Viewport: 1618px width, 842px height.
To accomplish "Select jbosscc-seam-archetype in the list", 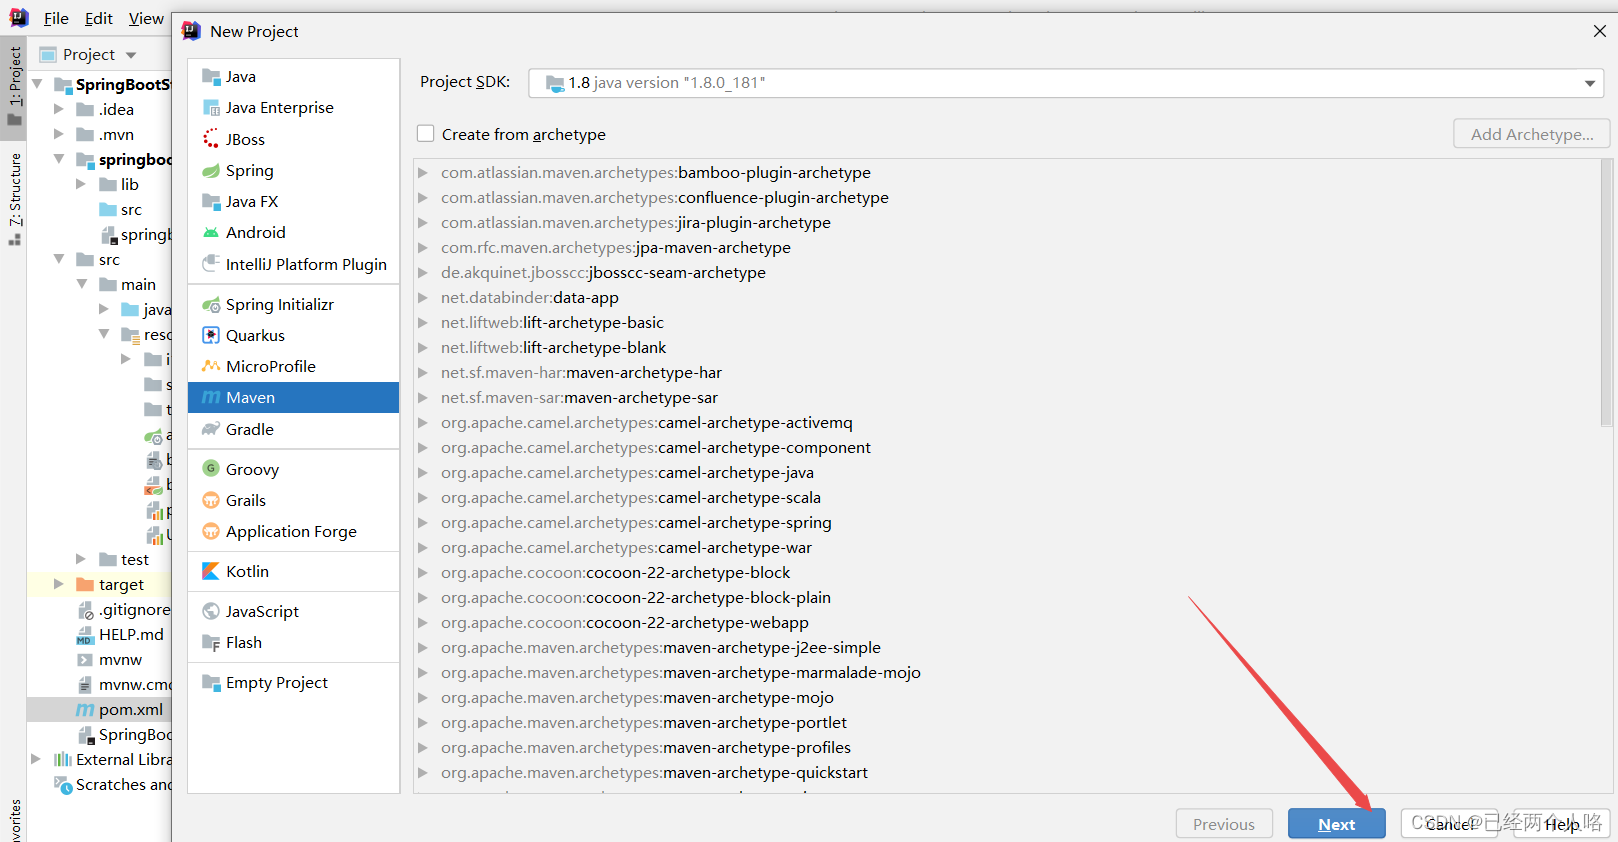I will pos(603,272).
